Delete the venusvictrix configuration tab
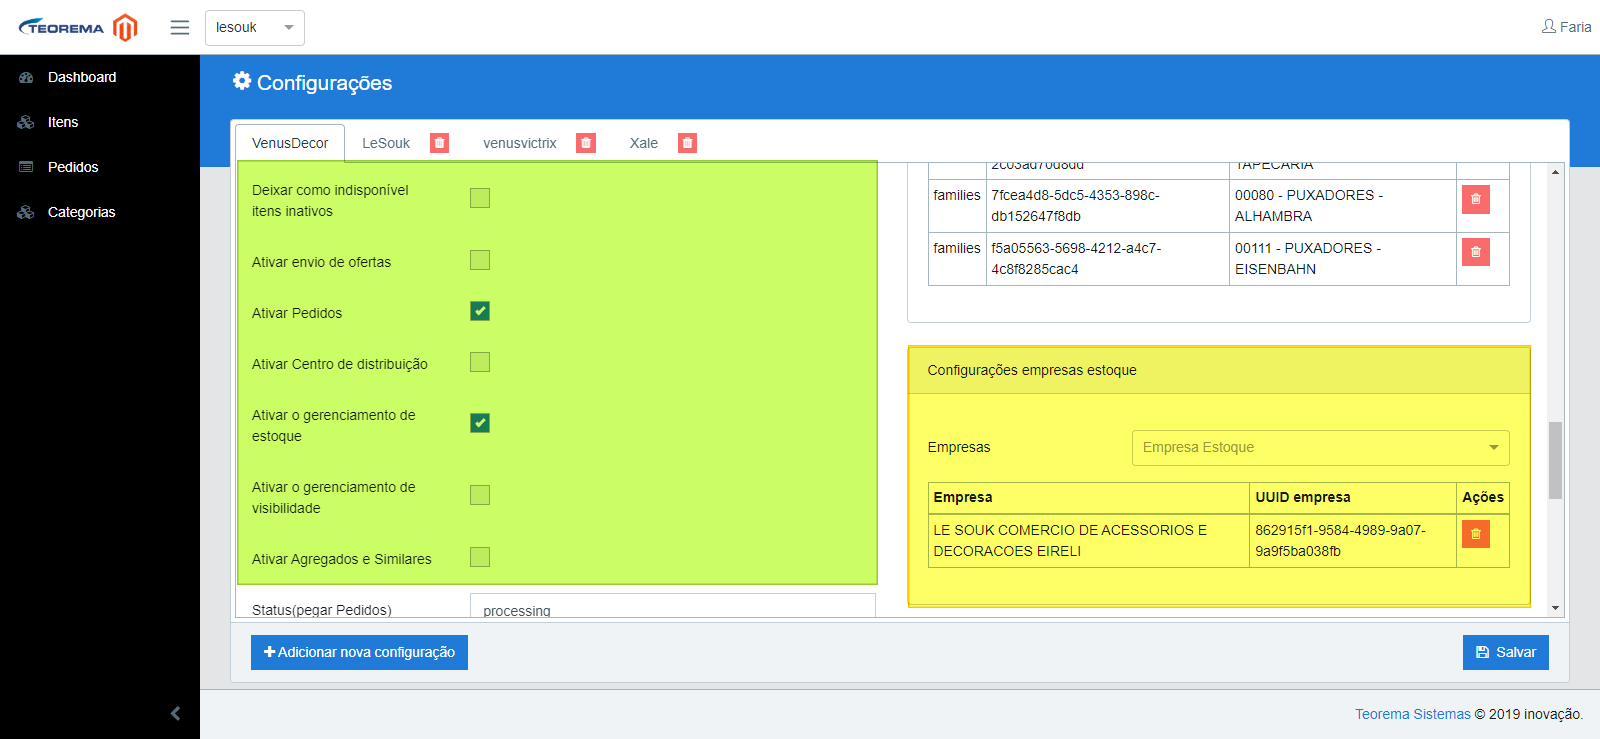Screen dimensions: 1600x739 coord(586,143)
